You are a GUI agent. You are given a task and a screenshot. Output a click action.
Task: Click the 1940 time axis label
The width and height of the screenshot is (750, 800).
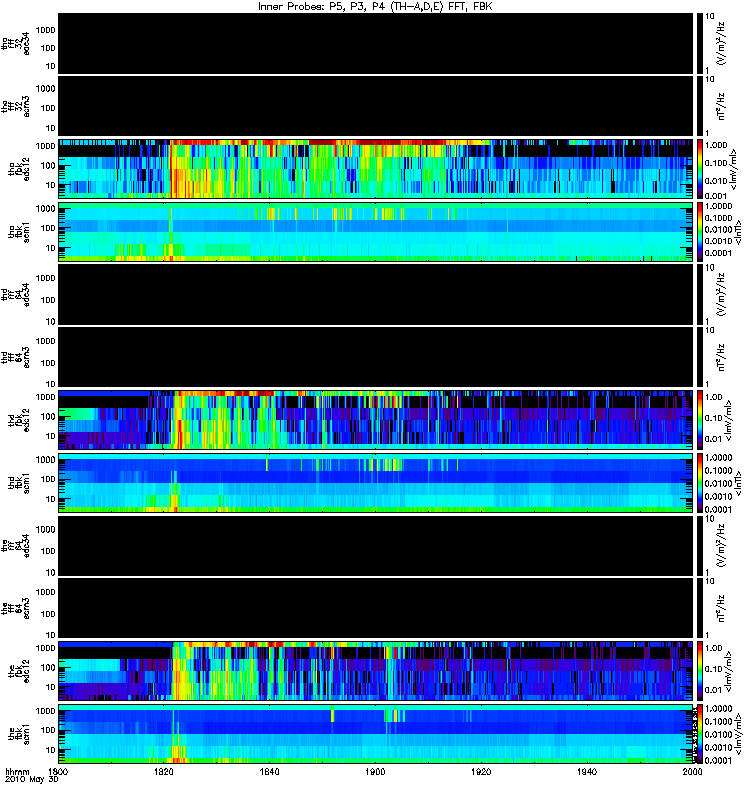click(587, 771)
